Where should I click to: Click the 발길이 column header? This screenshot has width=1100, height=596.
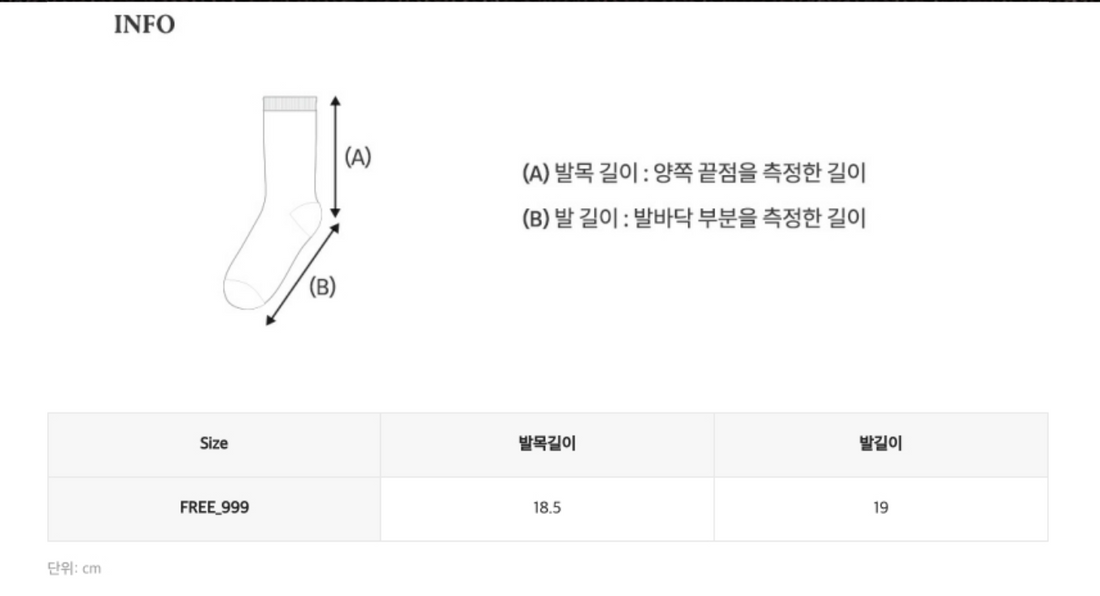pos(880,444)
